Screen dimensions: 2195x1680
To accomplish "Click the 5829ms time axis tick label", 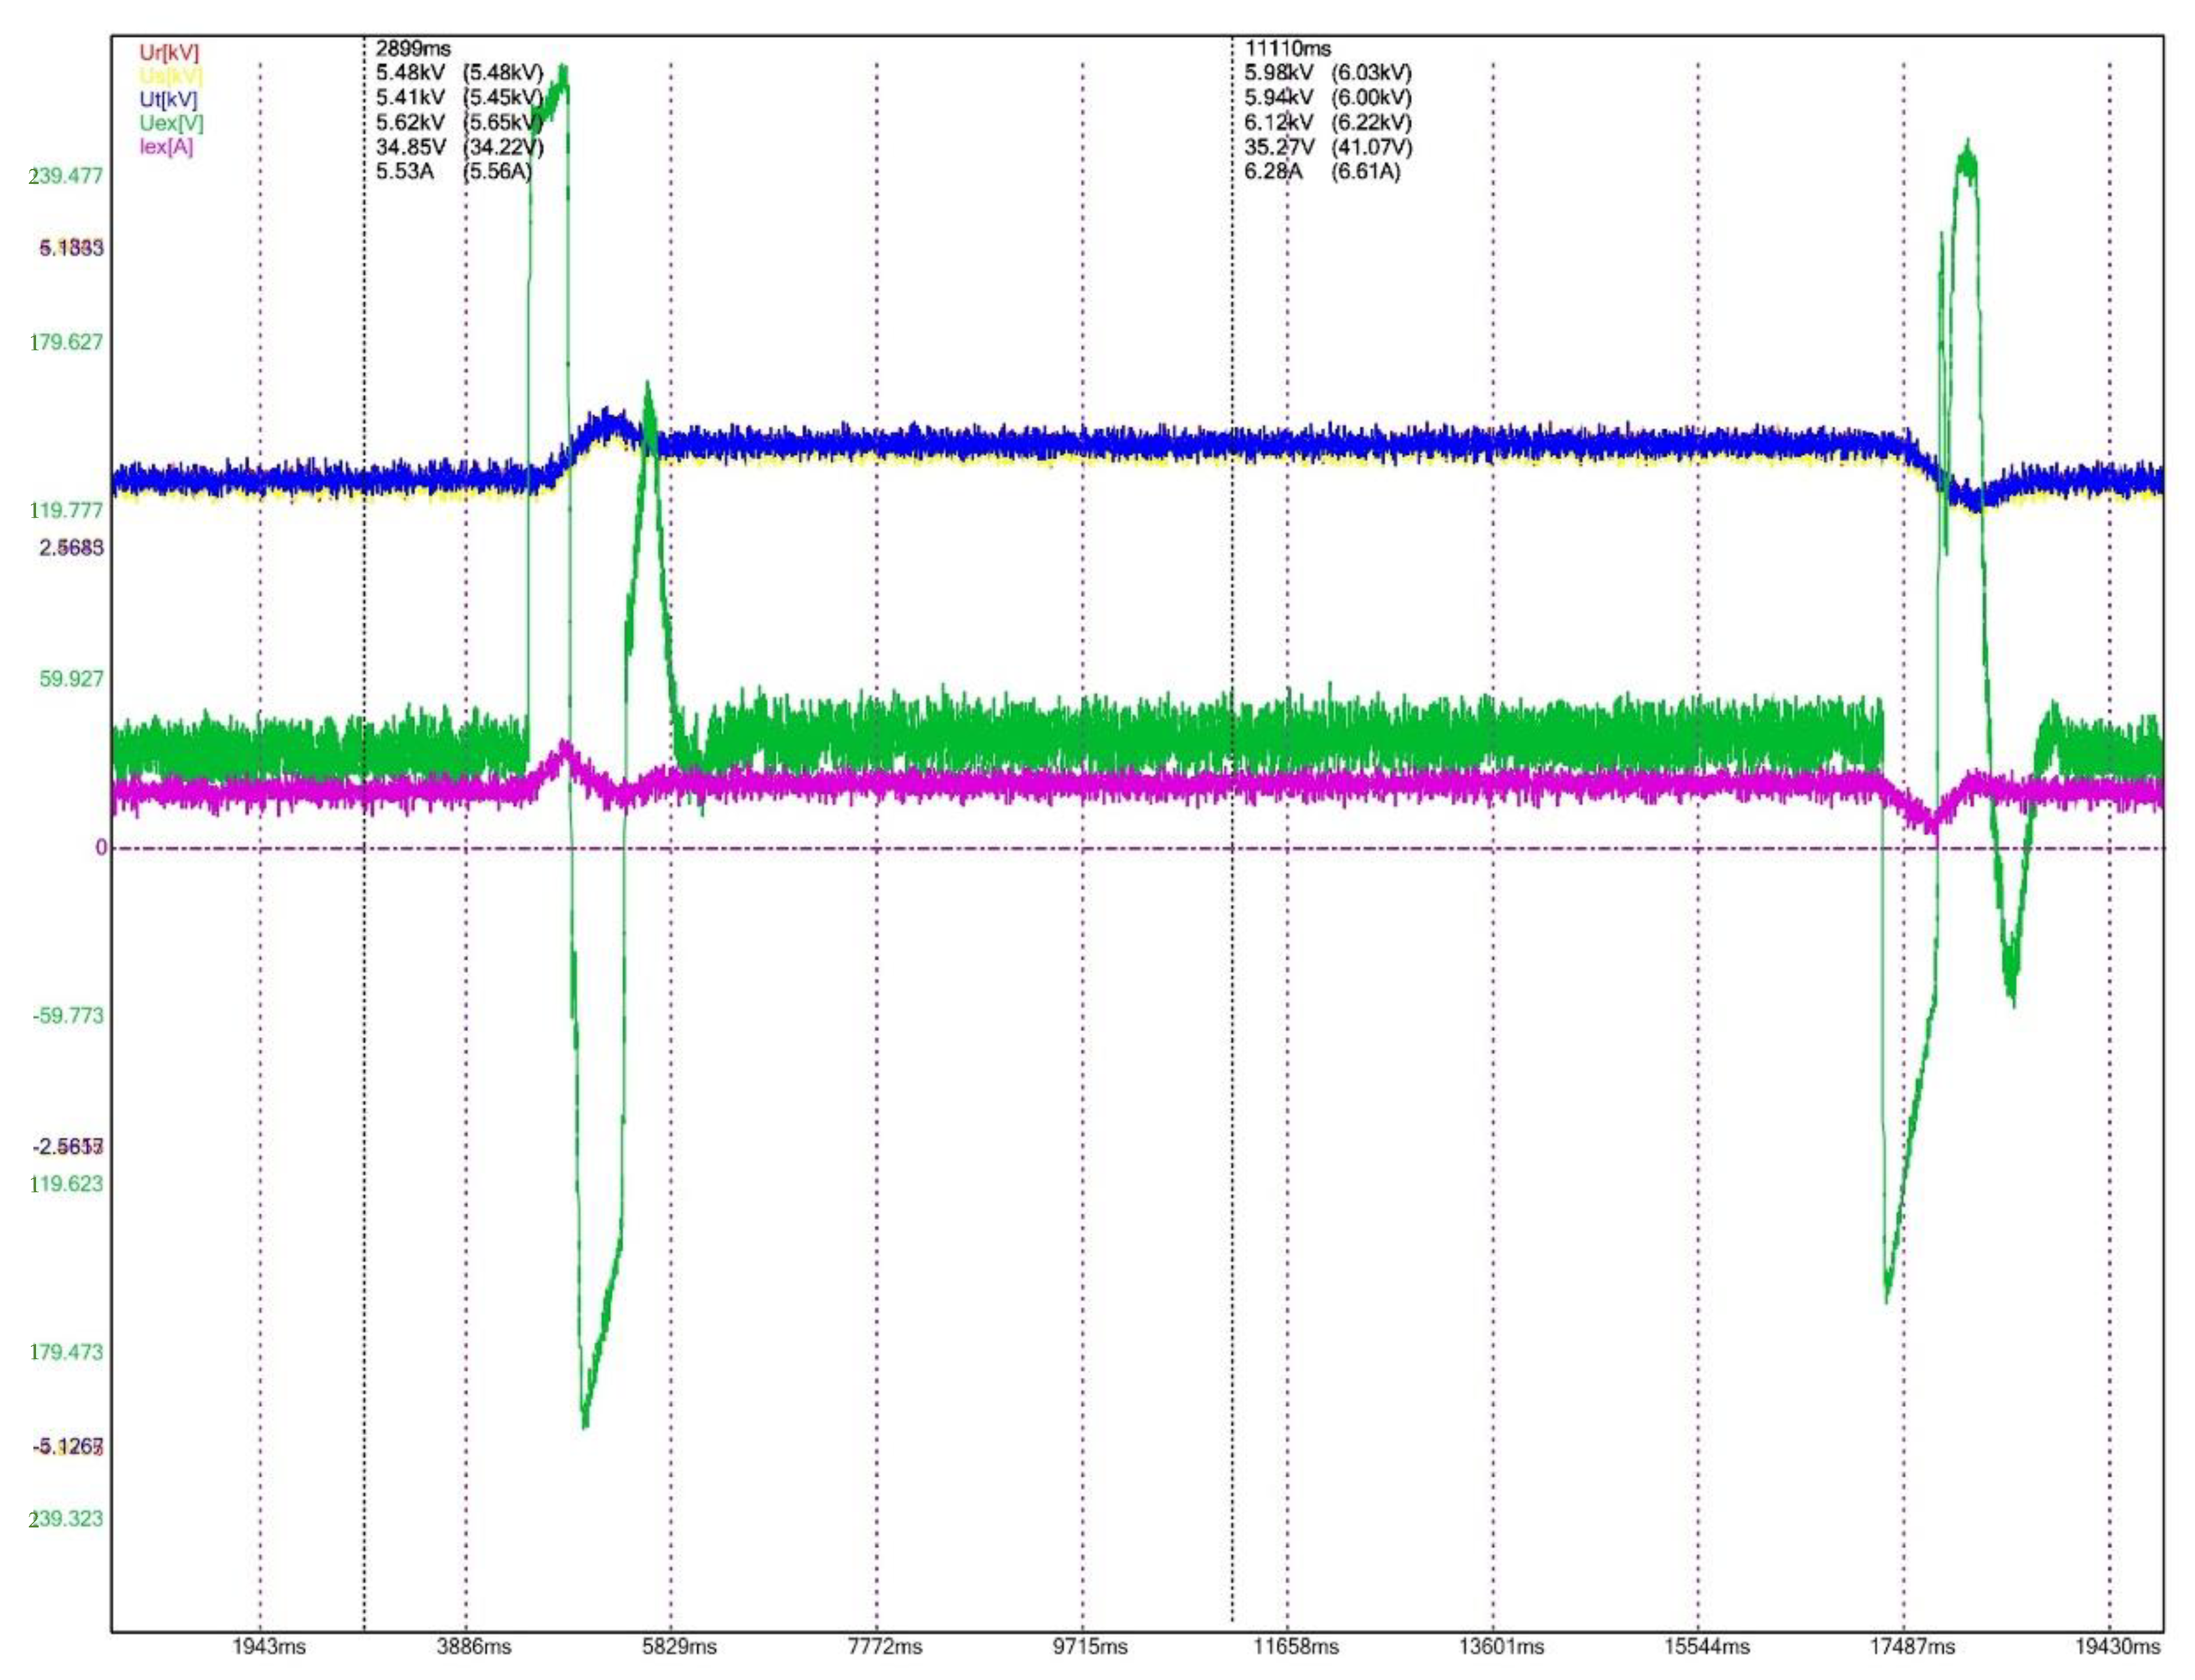I will (679, 1646).
